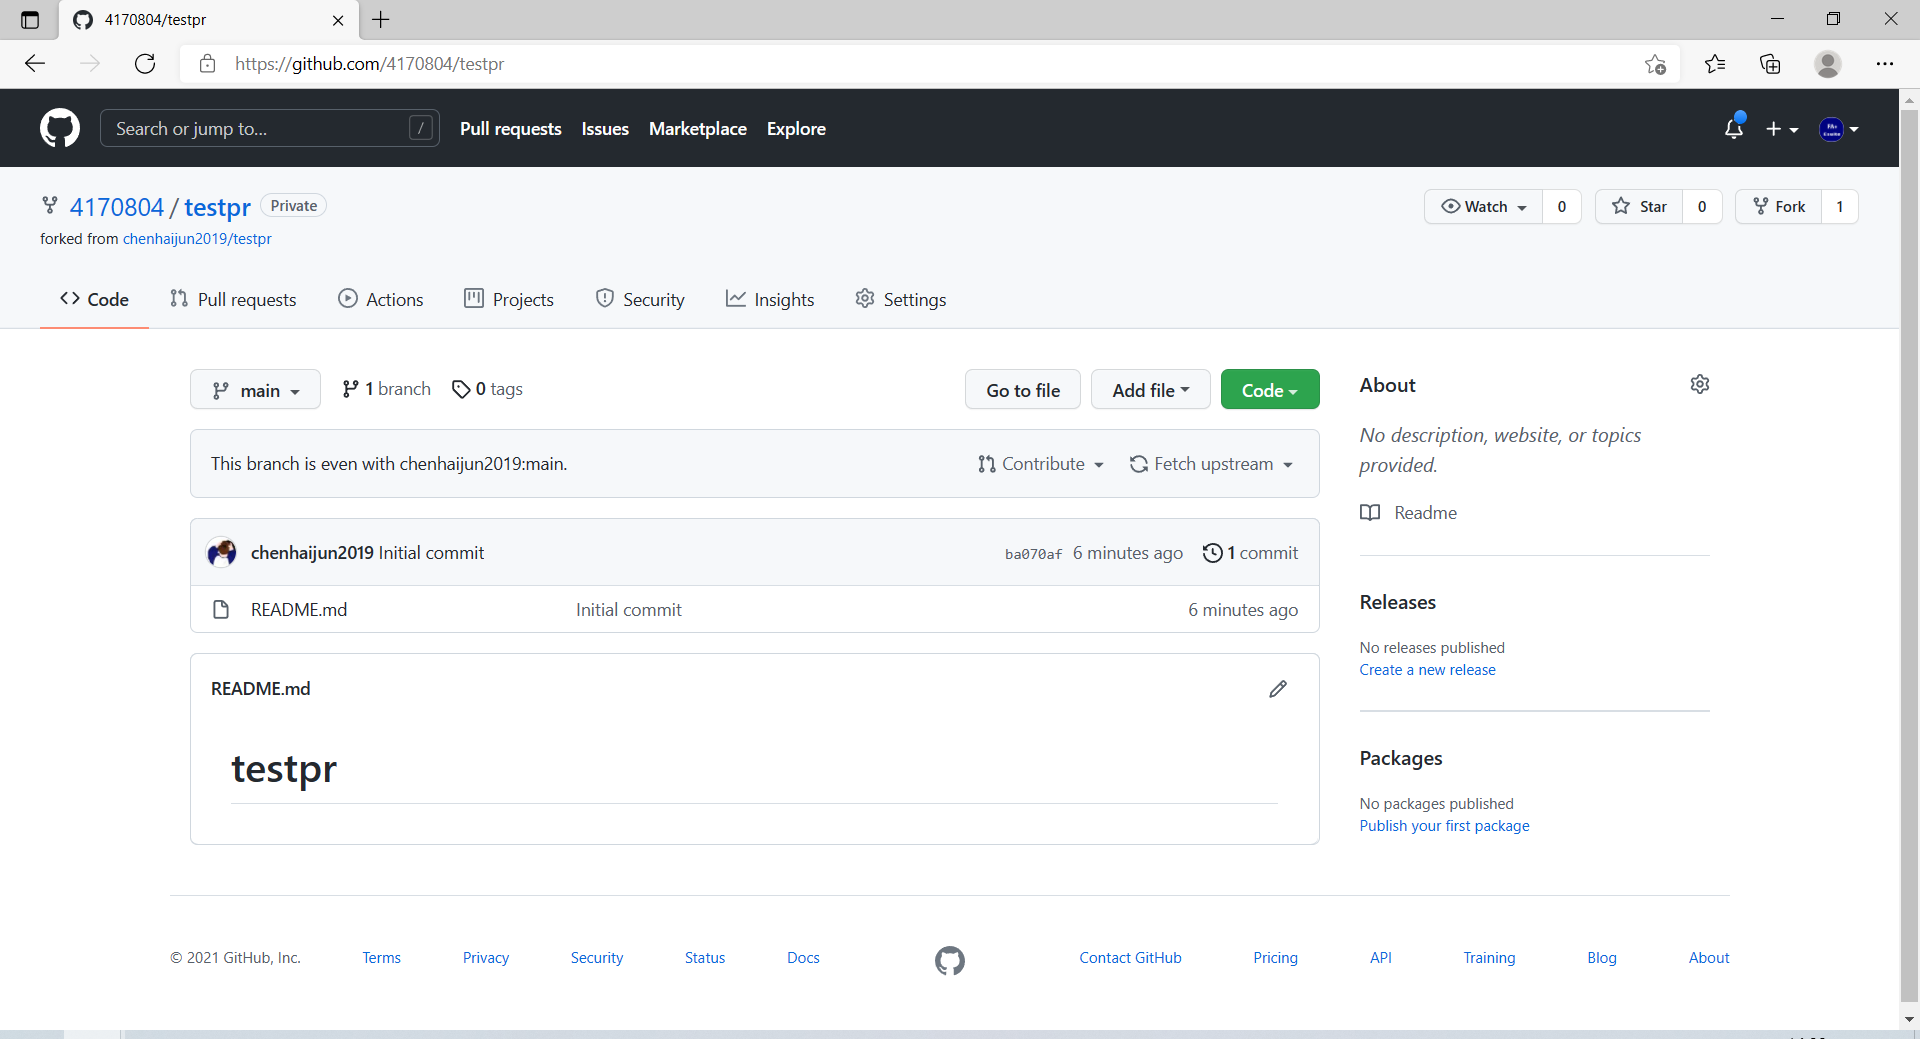1920x1039 pixels.
Task: Expand the plus create-new menu
Action: 1782,129
